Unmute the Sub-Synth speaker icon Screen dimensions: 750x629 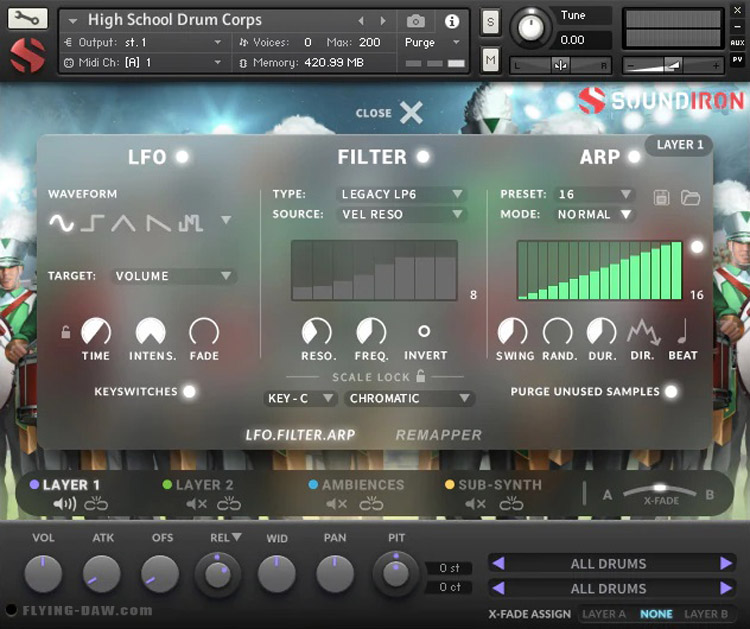tap(475, 504)
